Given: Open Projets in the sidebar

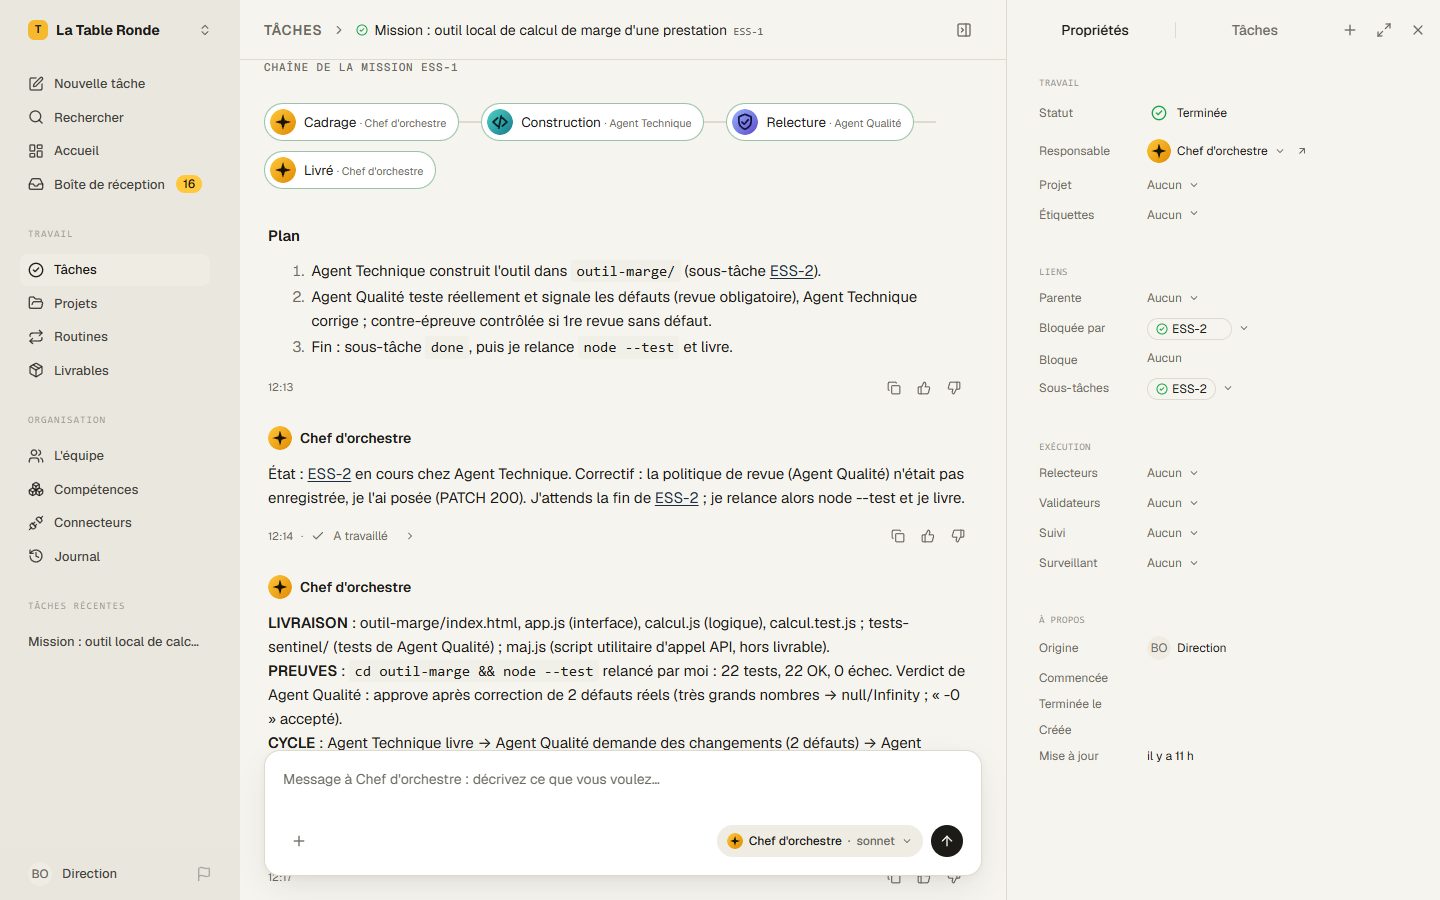Looking at the screenshot, I should [115, 303].
